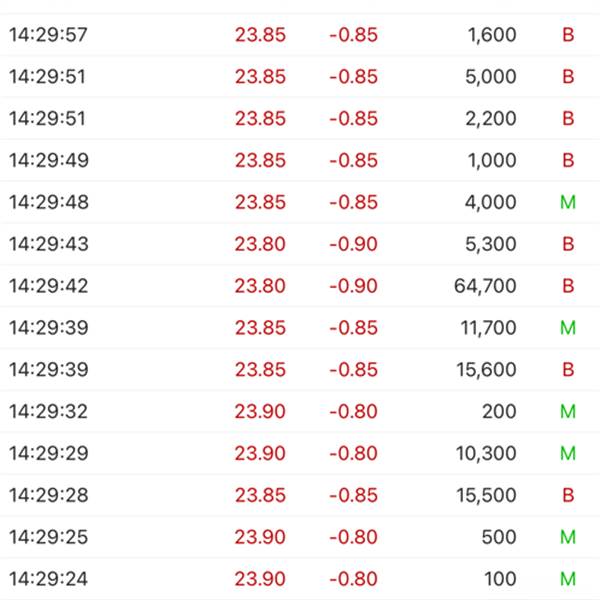Click the green M marker at 14:29:48
This screenshot has width=600, height=600.
coord(568,203)
